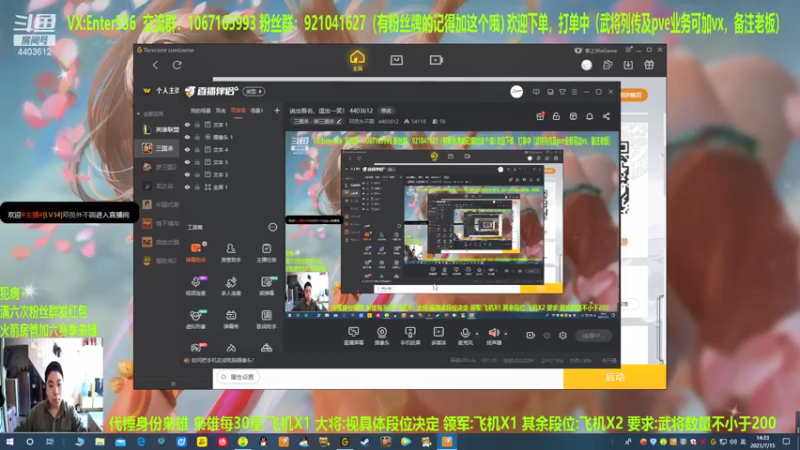Open the 弹幕助手 tool
The image size is (800, 450).
click(x=195, y=253)
